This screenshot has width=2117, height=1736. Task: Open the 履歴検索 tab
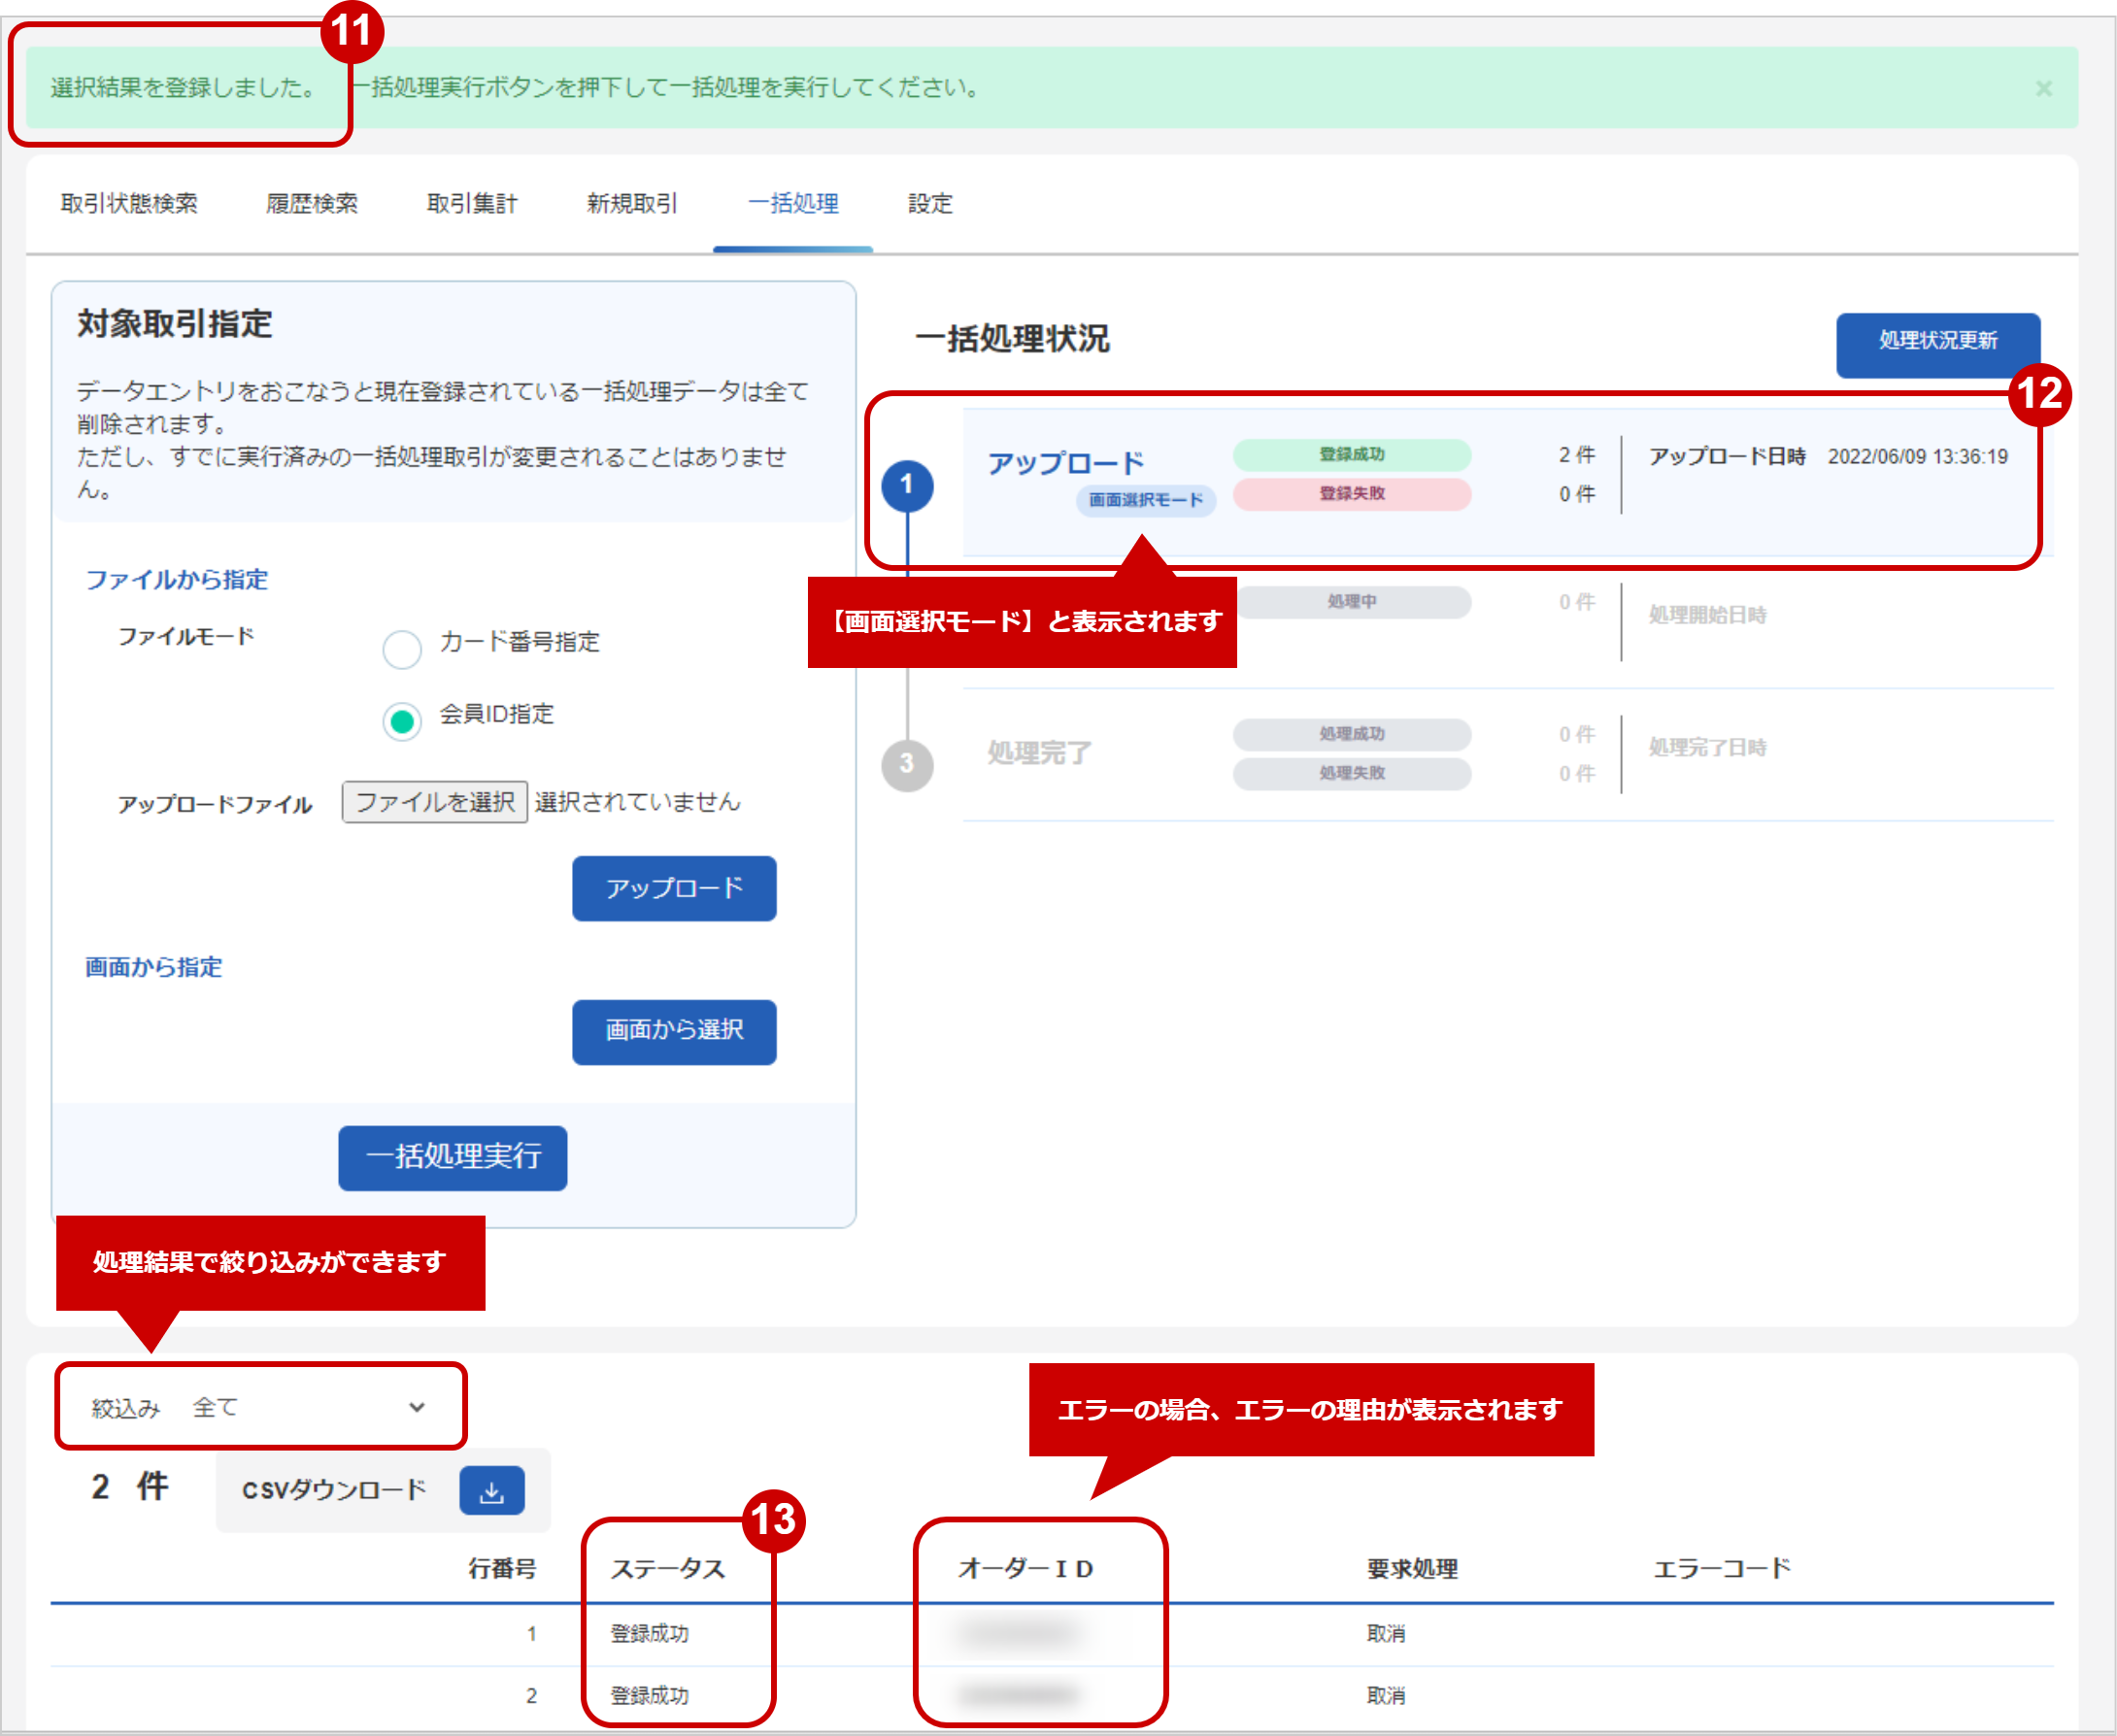(x=312, y=203)
